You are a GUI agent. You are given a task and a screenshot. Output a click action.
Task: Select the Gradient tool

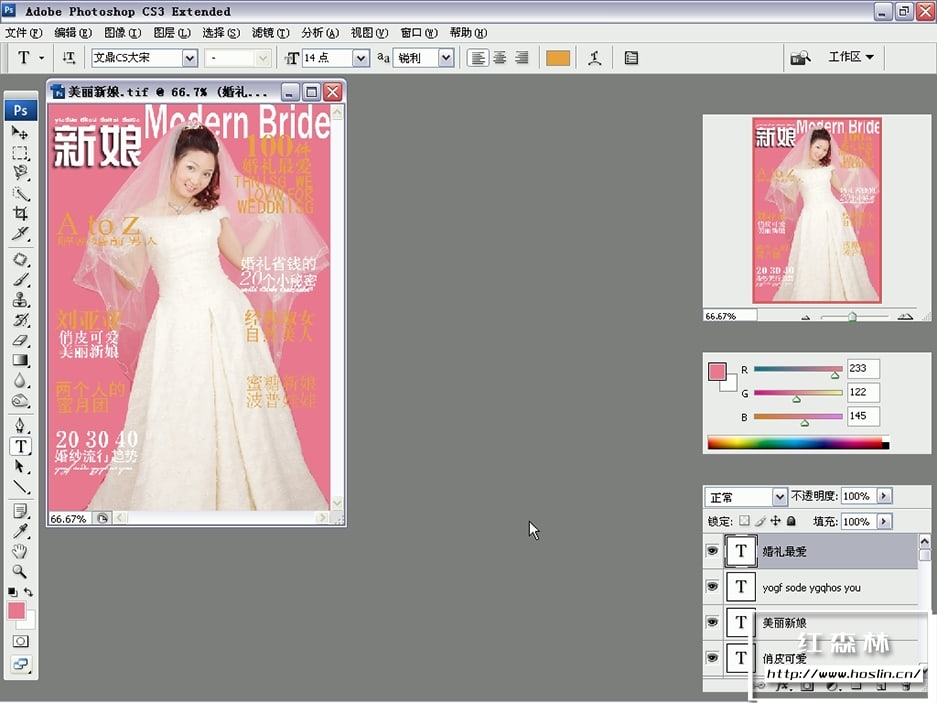[x=20, y=360]
